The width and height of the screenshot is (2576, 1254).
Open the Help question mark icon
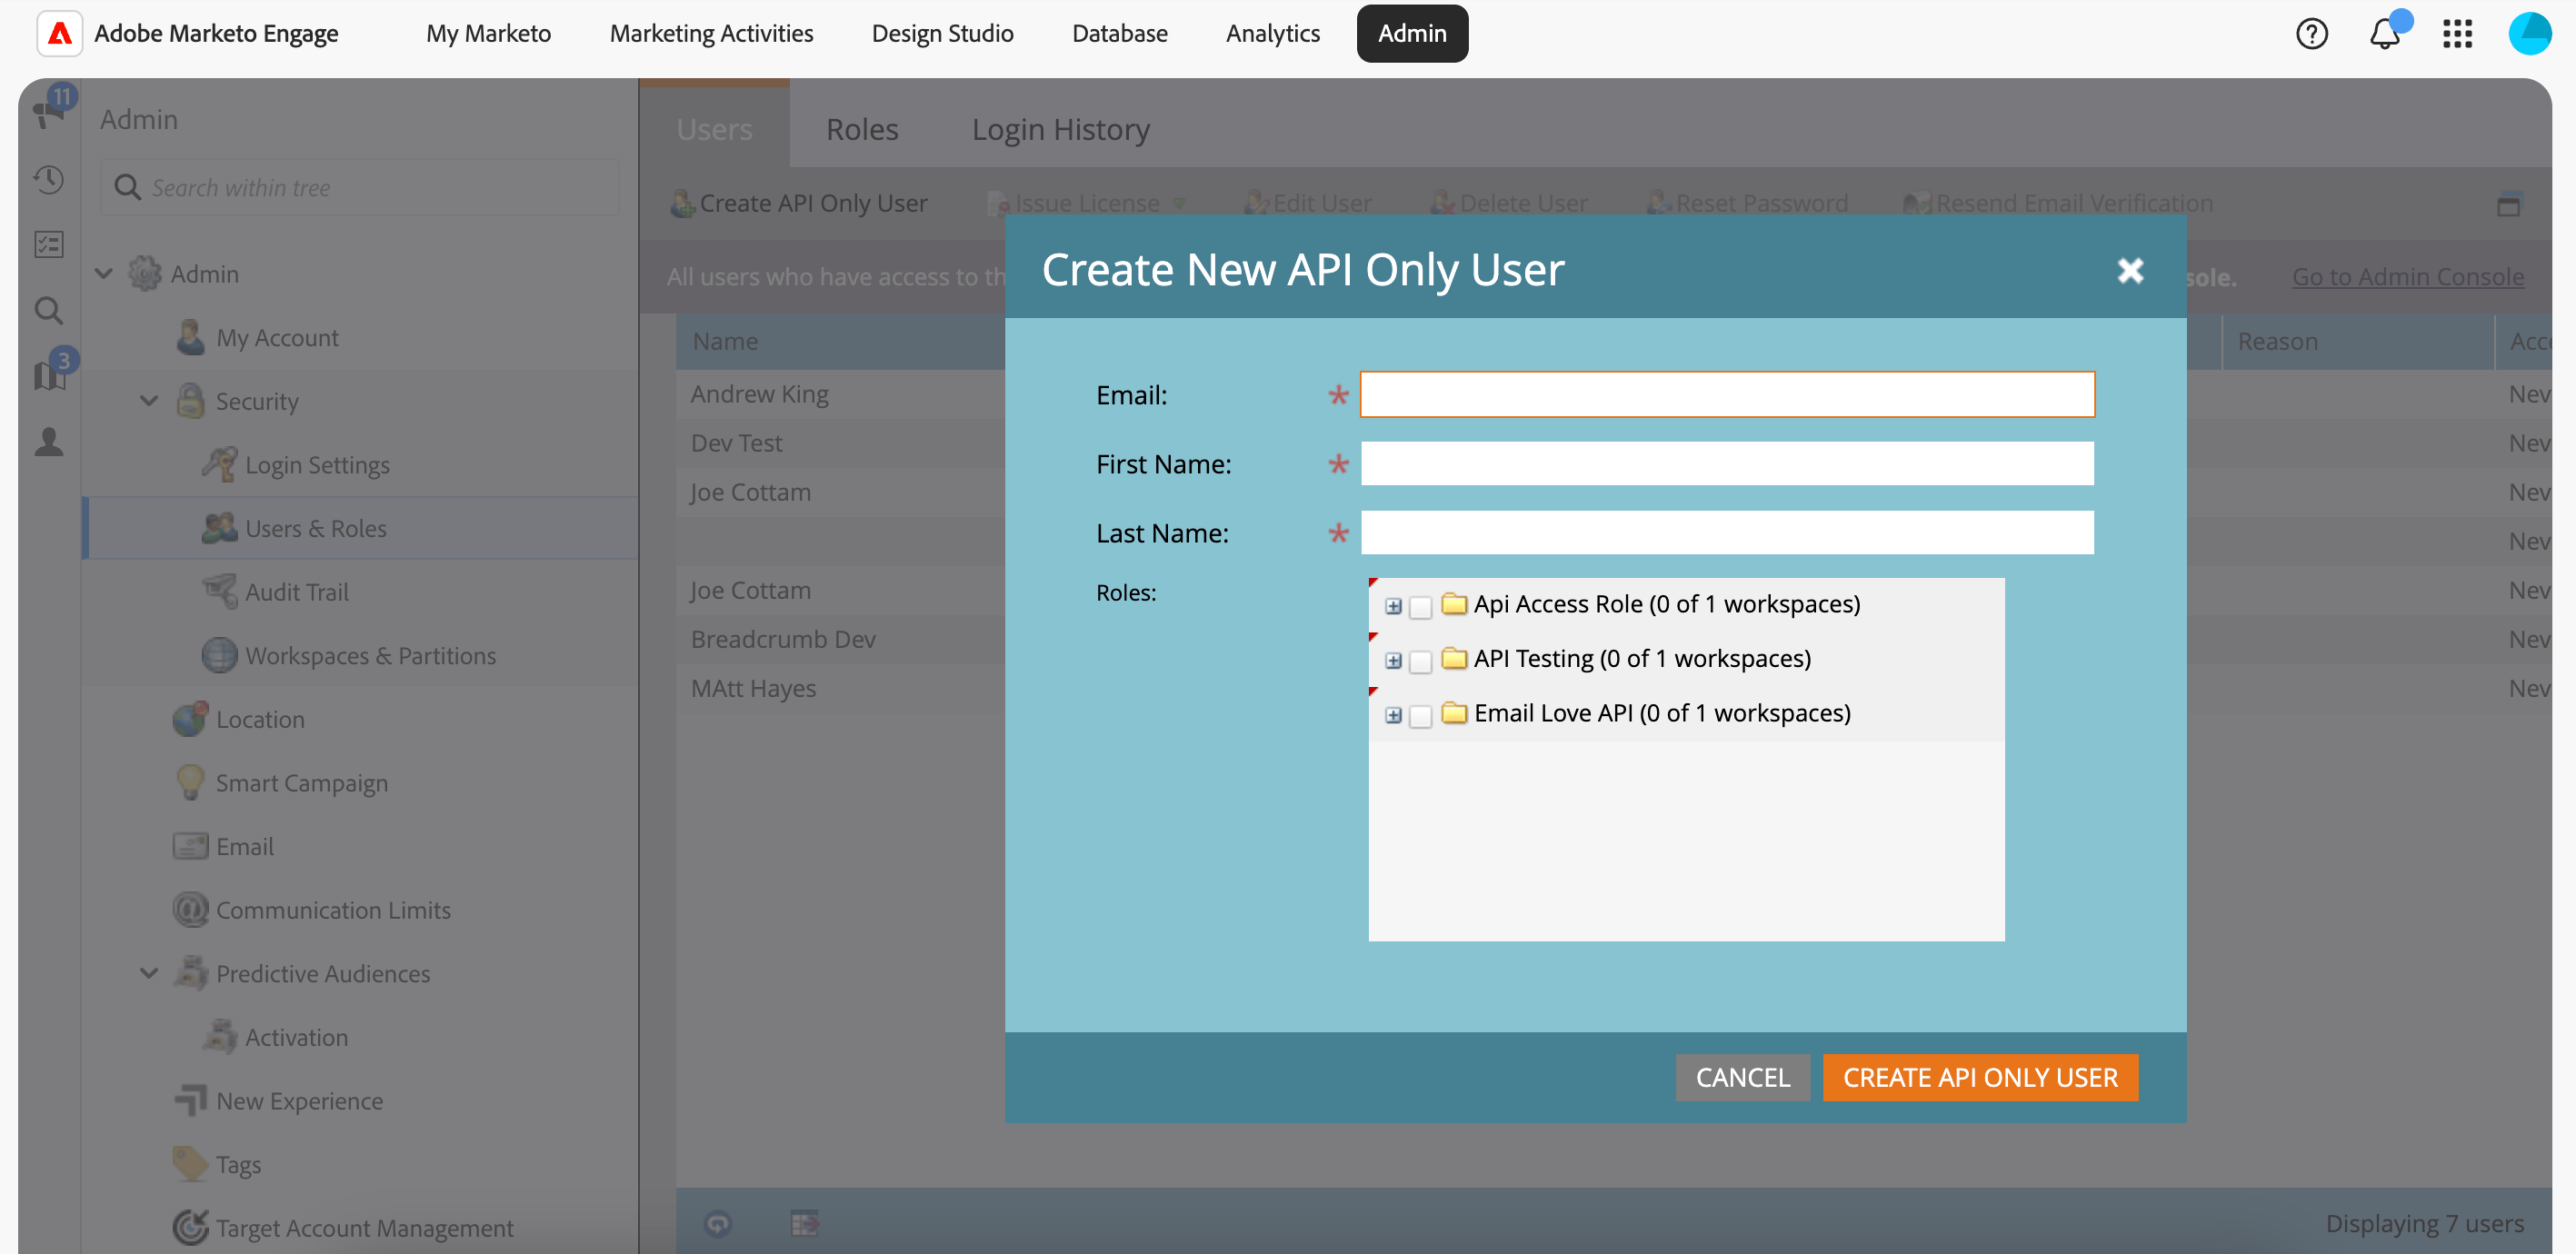pos(2311,34)
